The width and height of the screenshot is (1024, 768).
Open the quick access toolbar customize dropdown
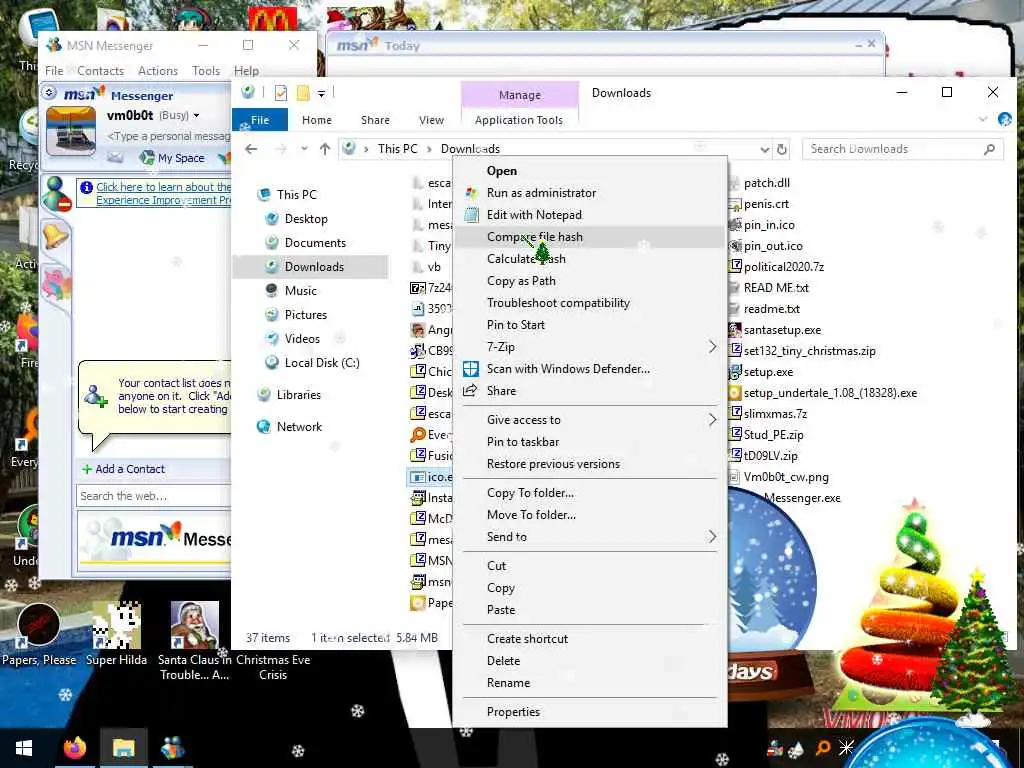click(321, 94)
